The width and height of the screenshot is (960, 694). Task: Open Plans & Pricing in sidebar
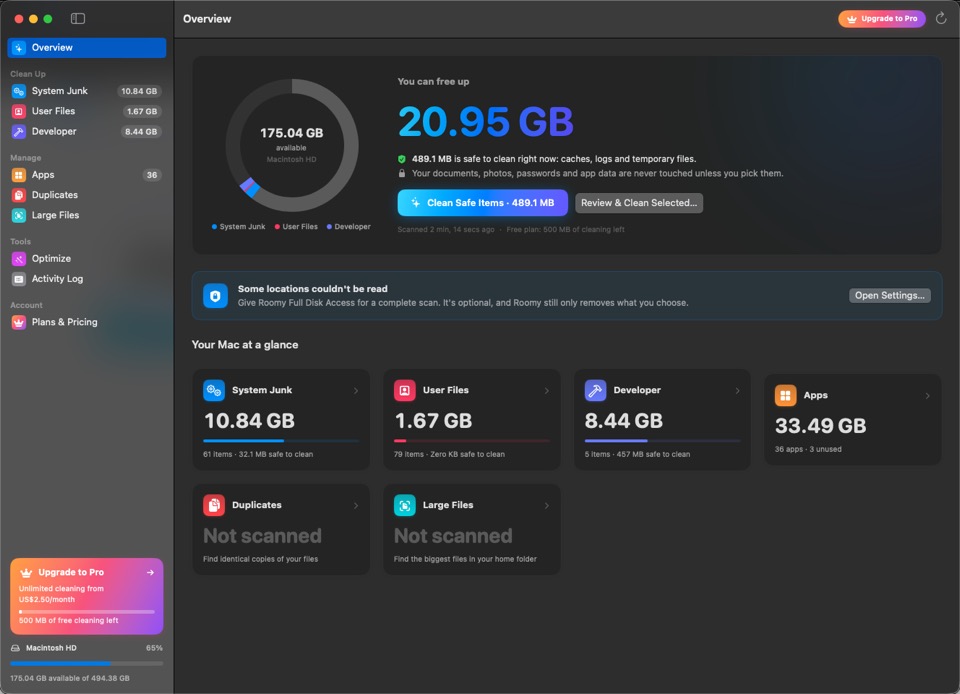(x=87, y=323)
